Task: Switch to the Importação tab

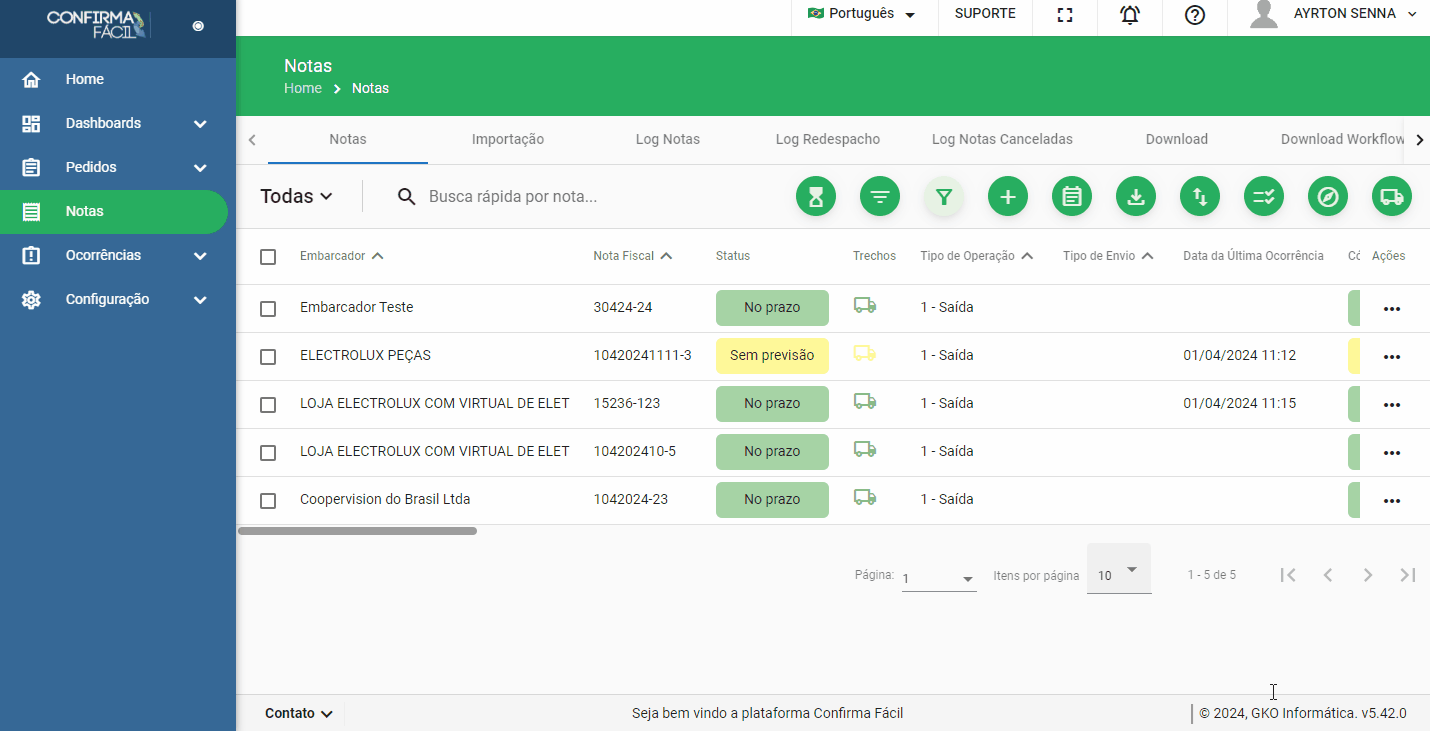Action: [508, 140]
